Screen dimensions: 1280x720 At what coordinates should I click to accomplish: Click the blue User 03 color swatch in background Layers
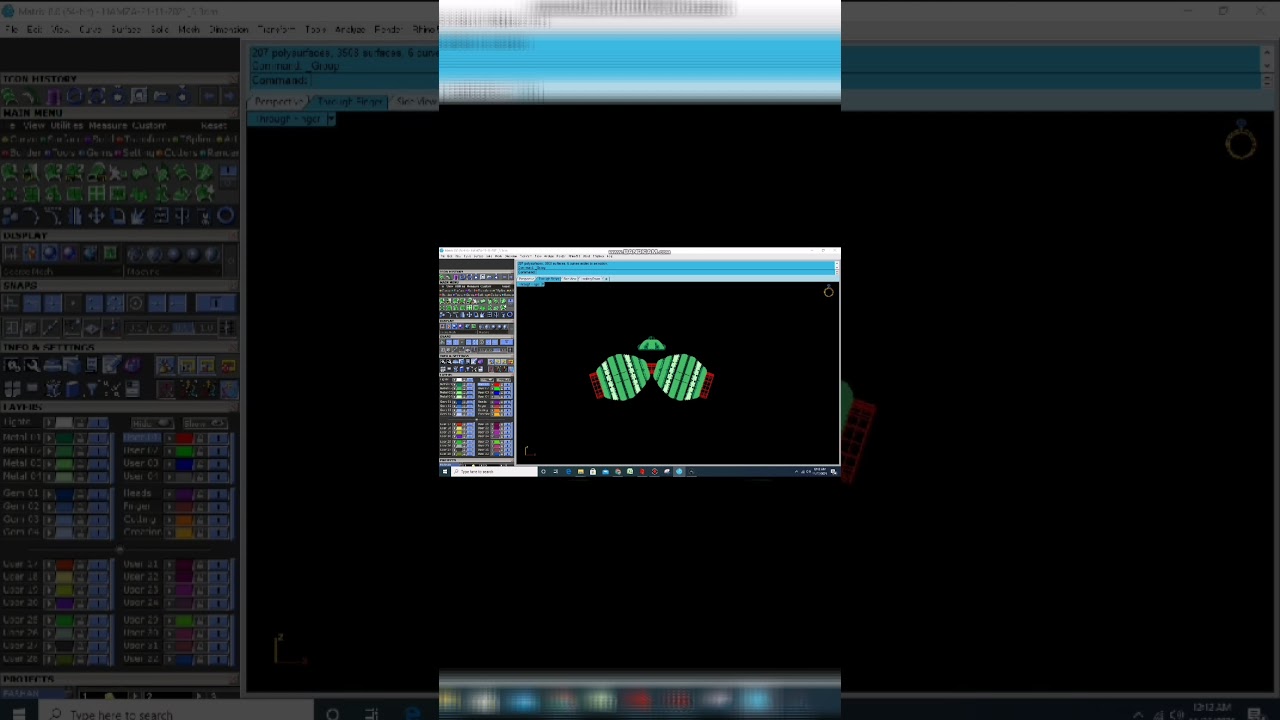tap(183, 463)
